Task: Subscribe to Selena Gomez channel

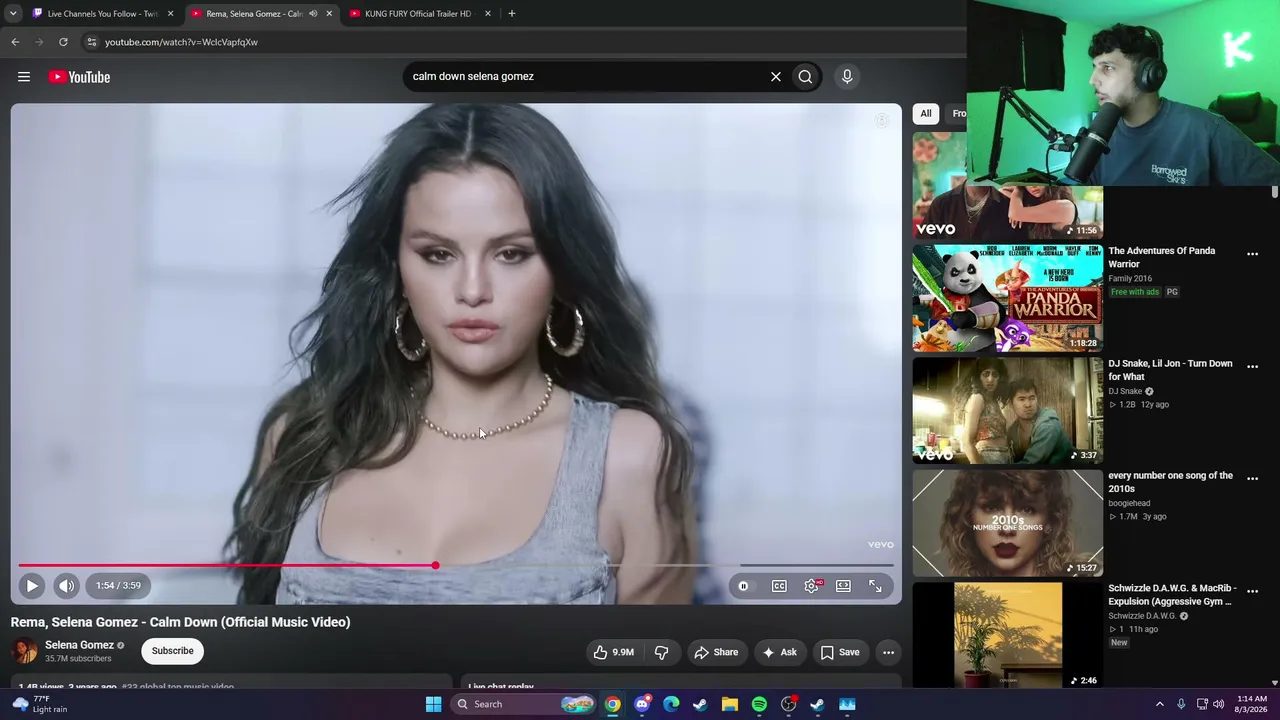Action: click(172, 651)
